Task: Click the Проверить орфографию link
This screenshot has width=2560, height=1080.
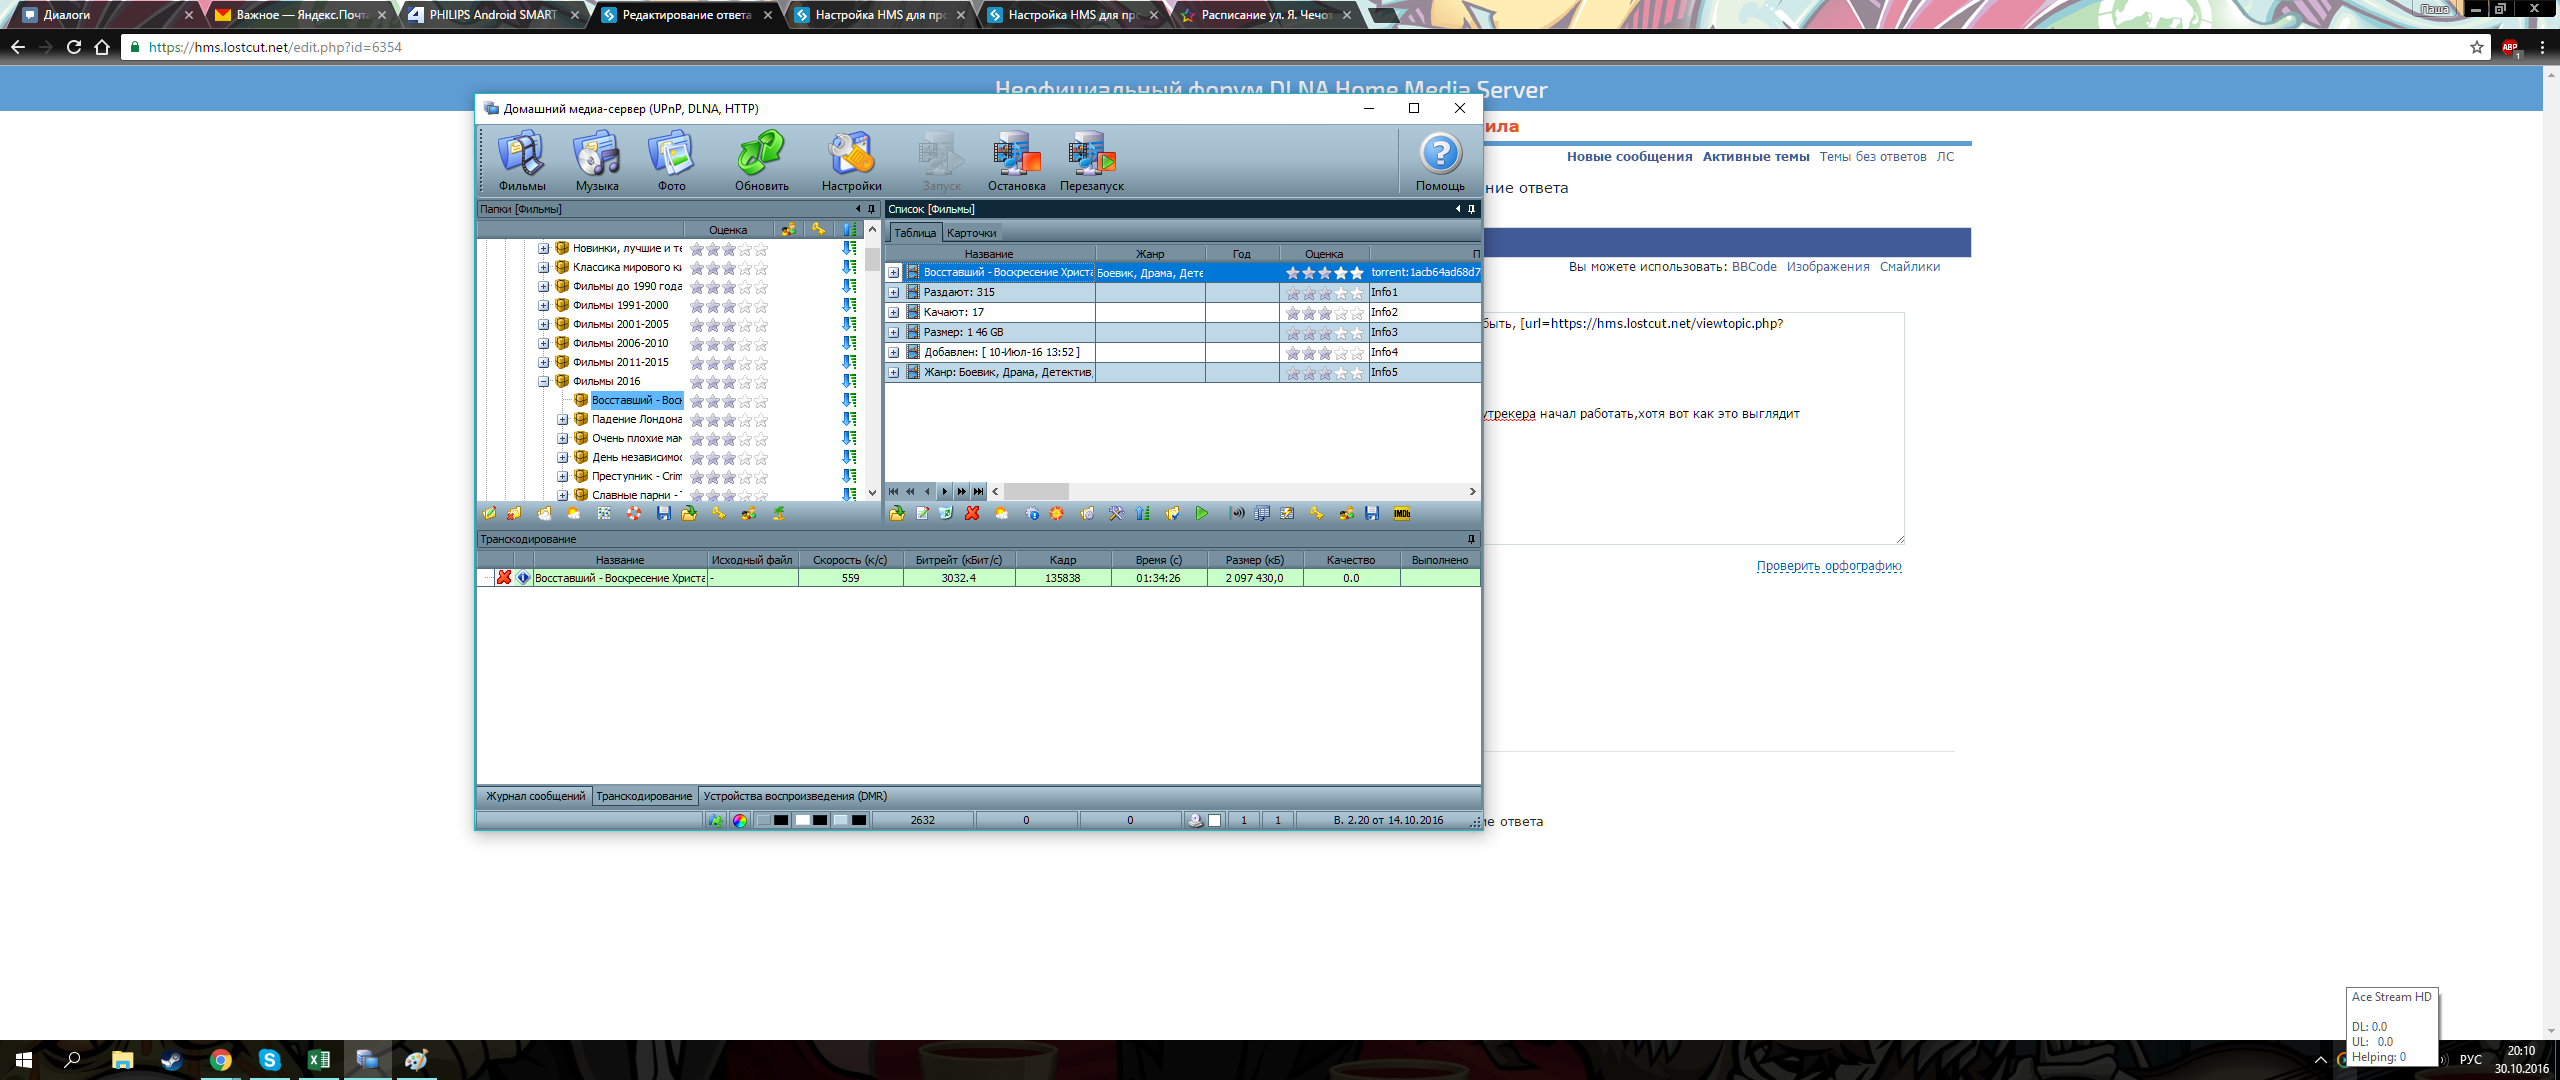Action: 1828,566
